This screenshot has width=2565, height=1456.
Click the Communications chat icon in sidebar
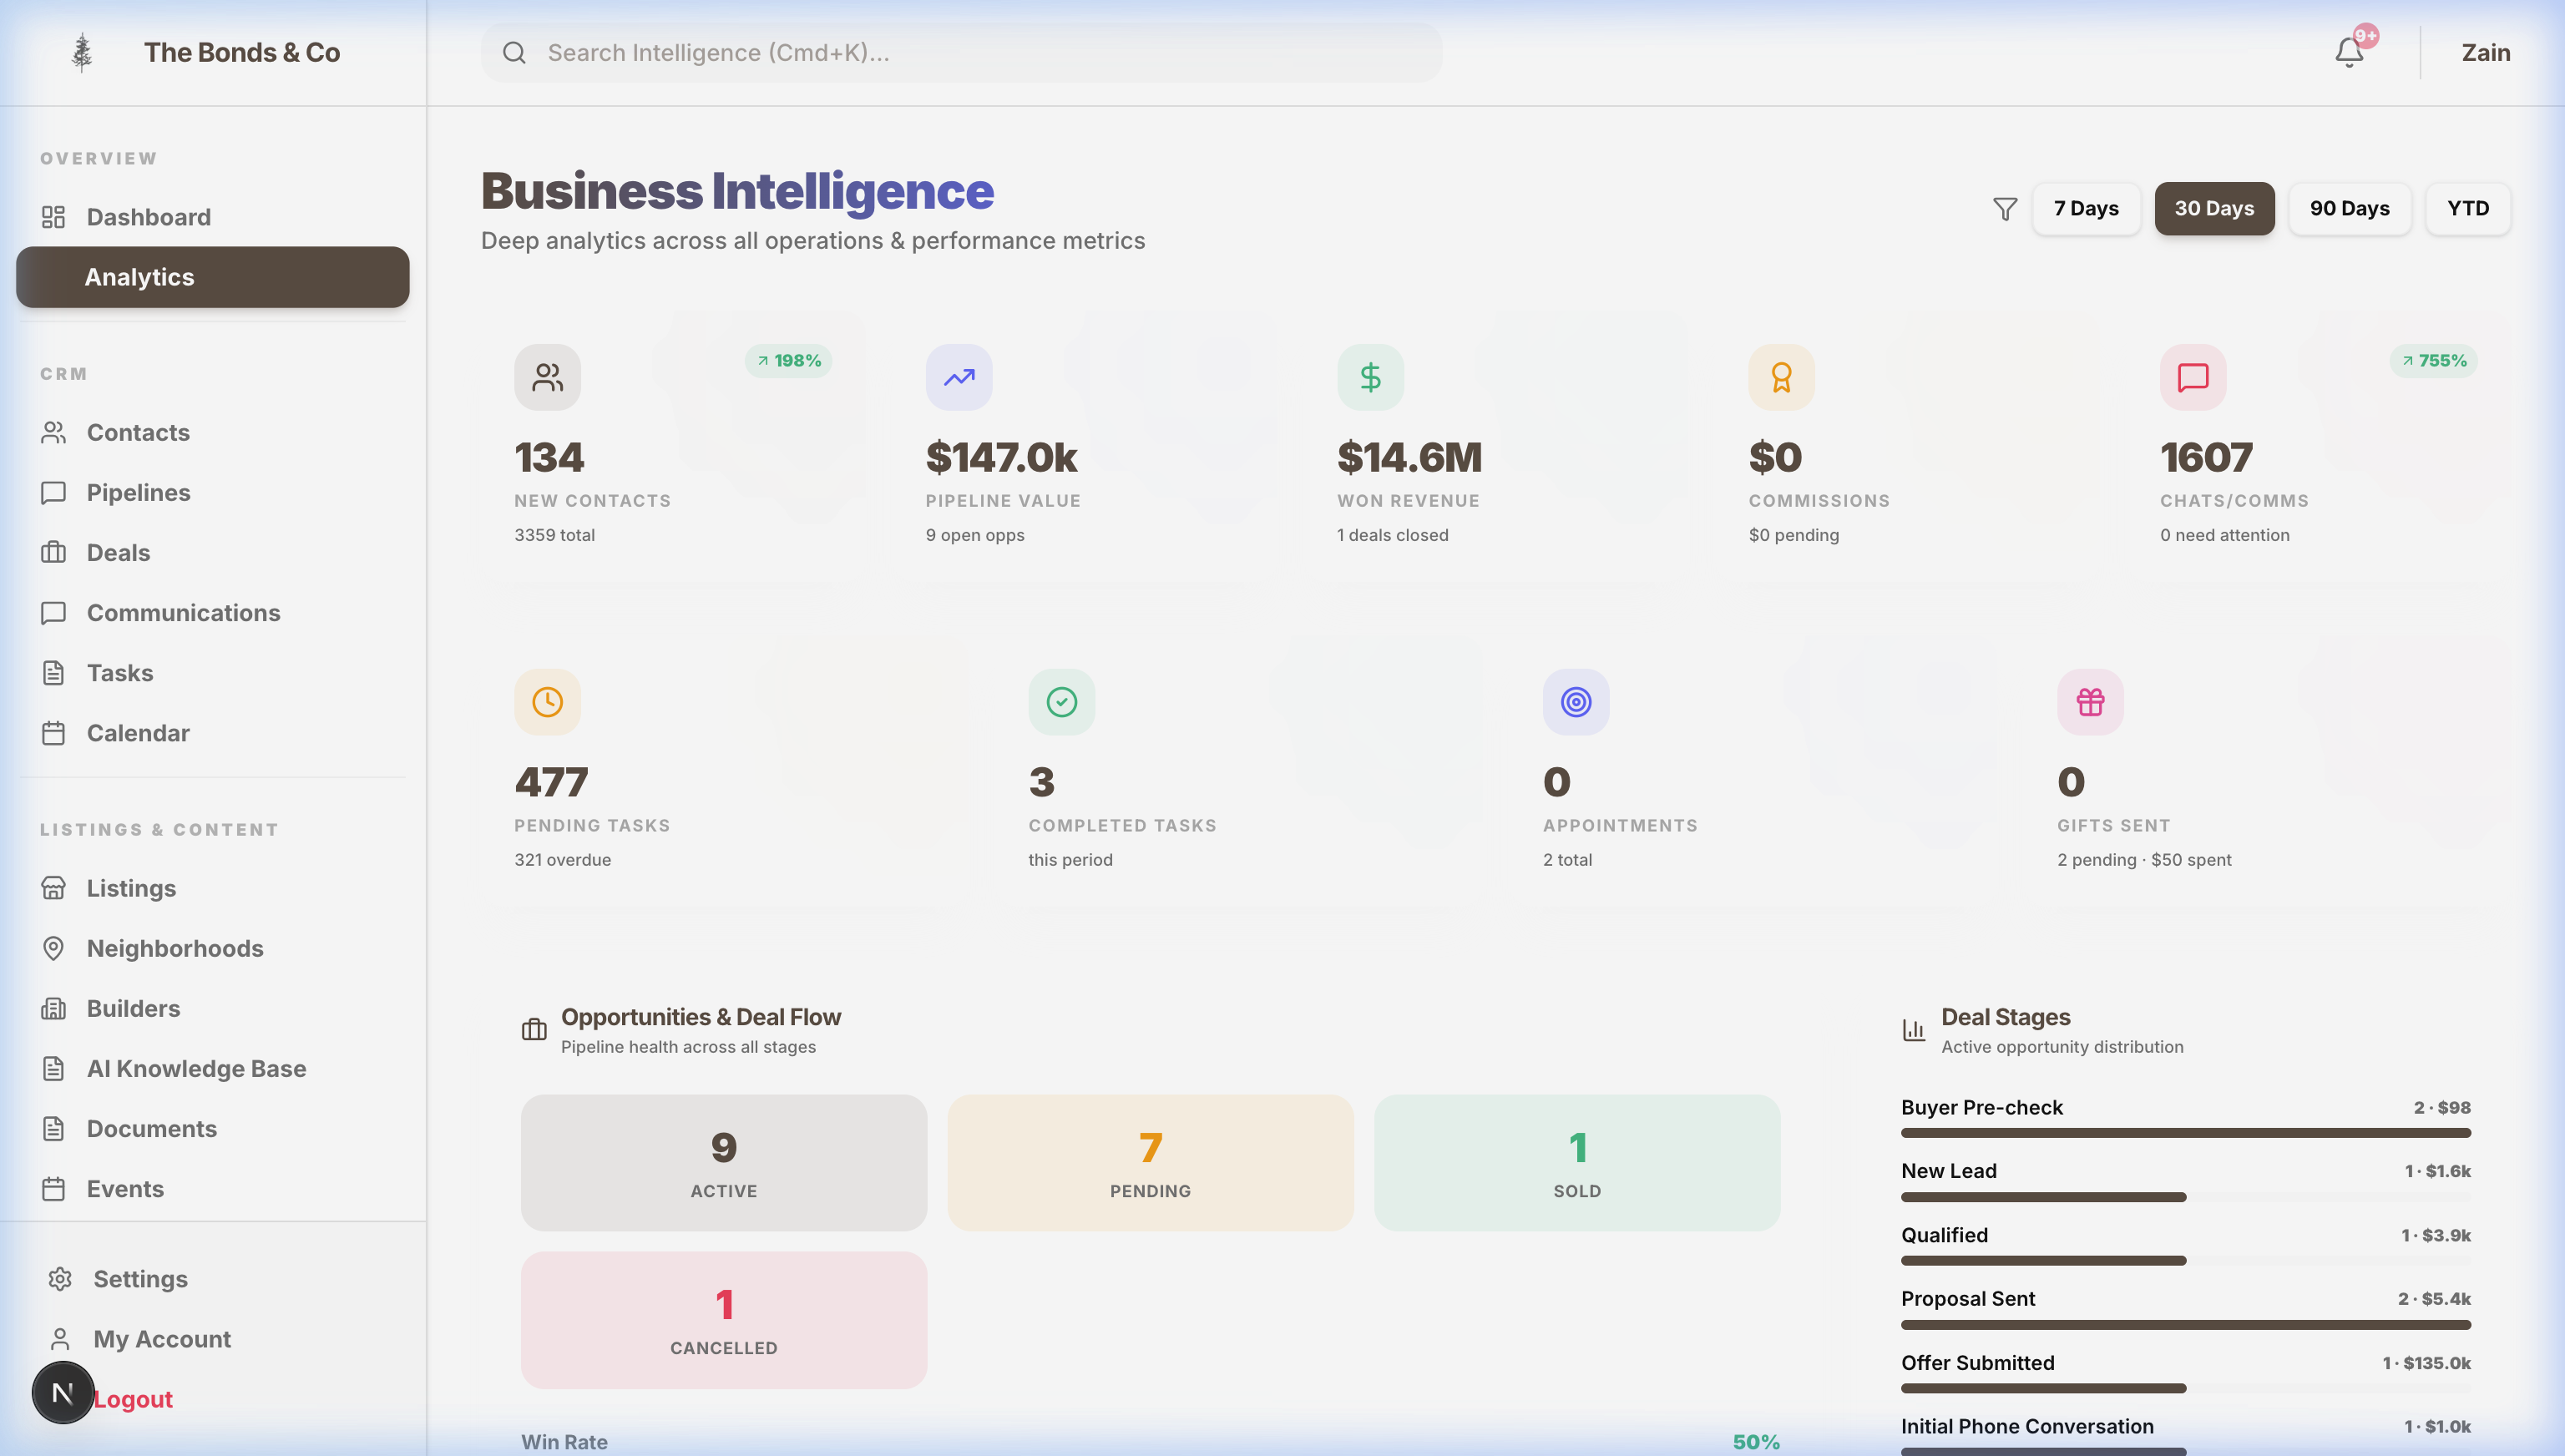(54, 612)
